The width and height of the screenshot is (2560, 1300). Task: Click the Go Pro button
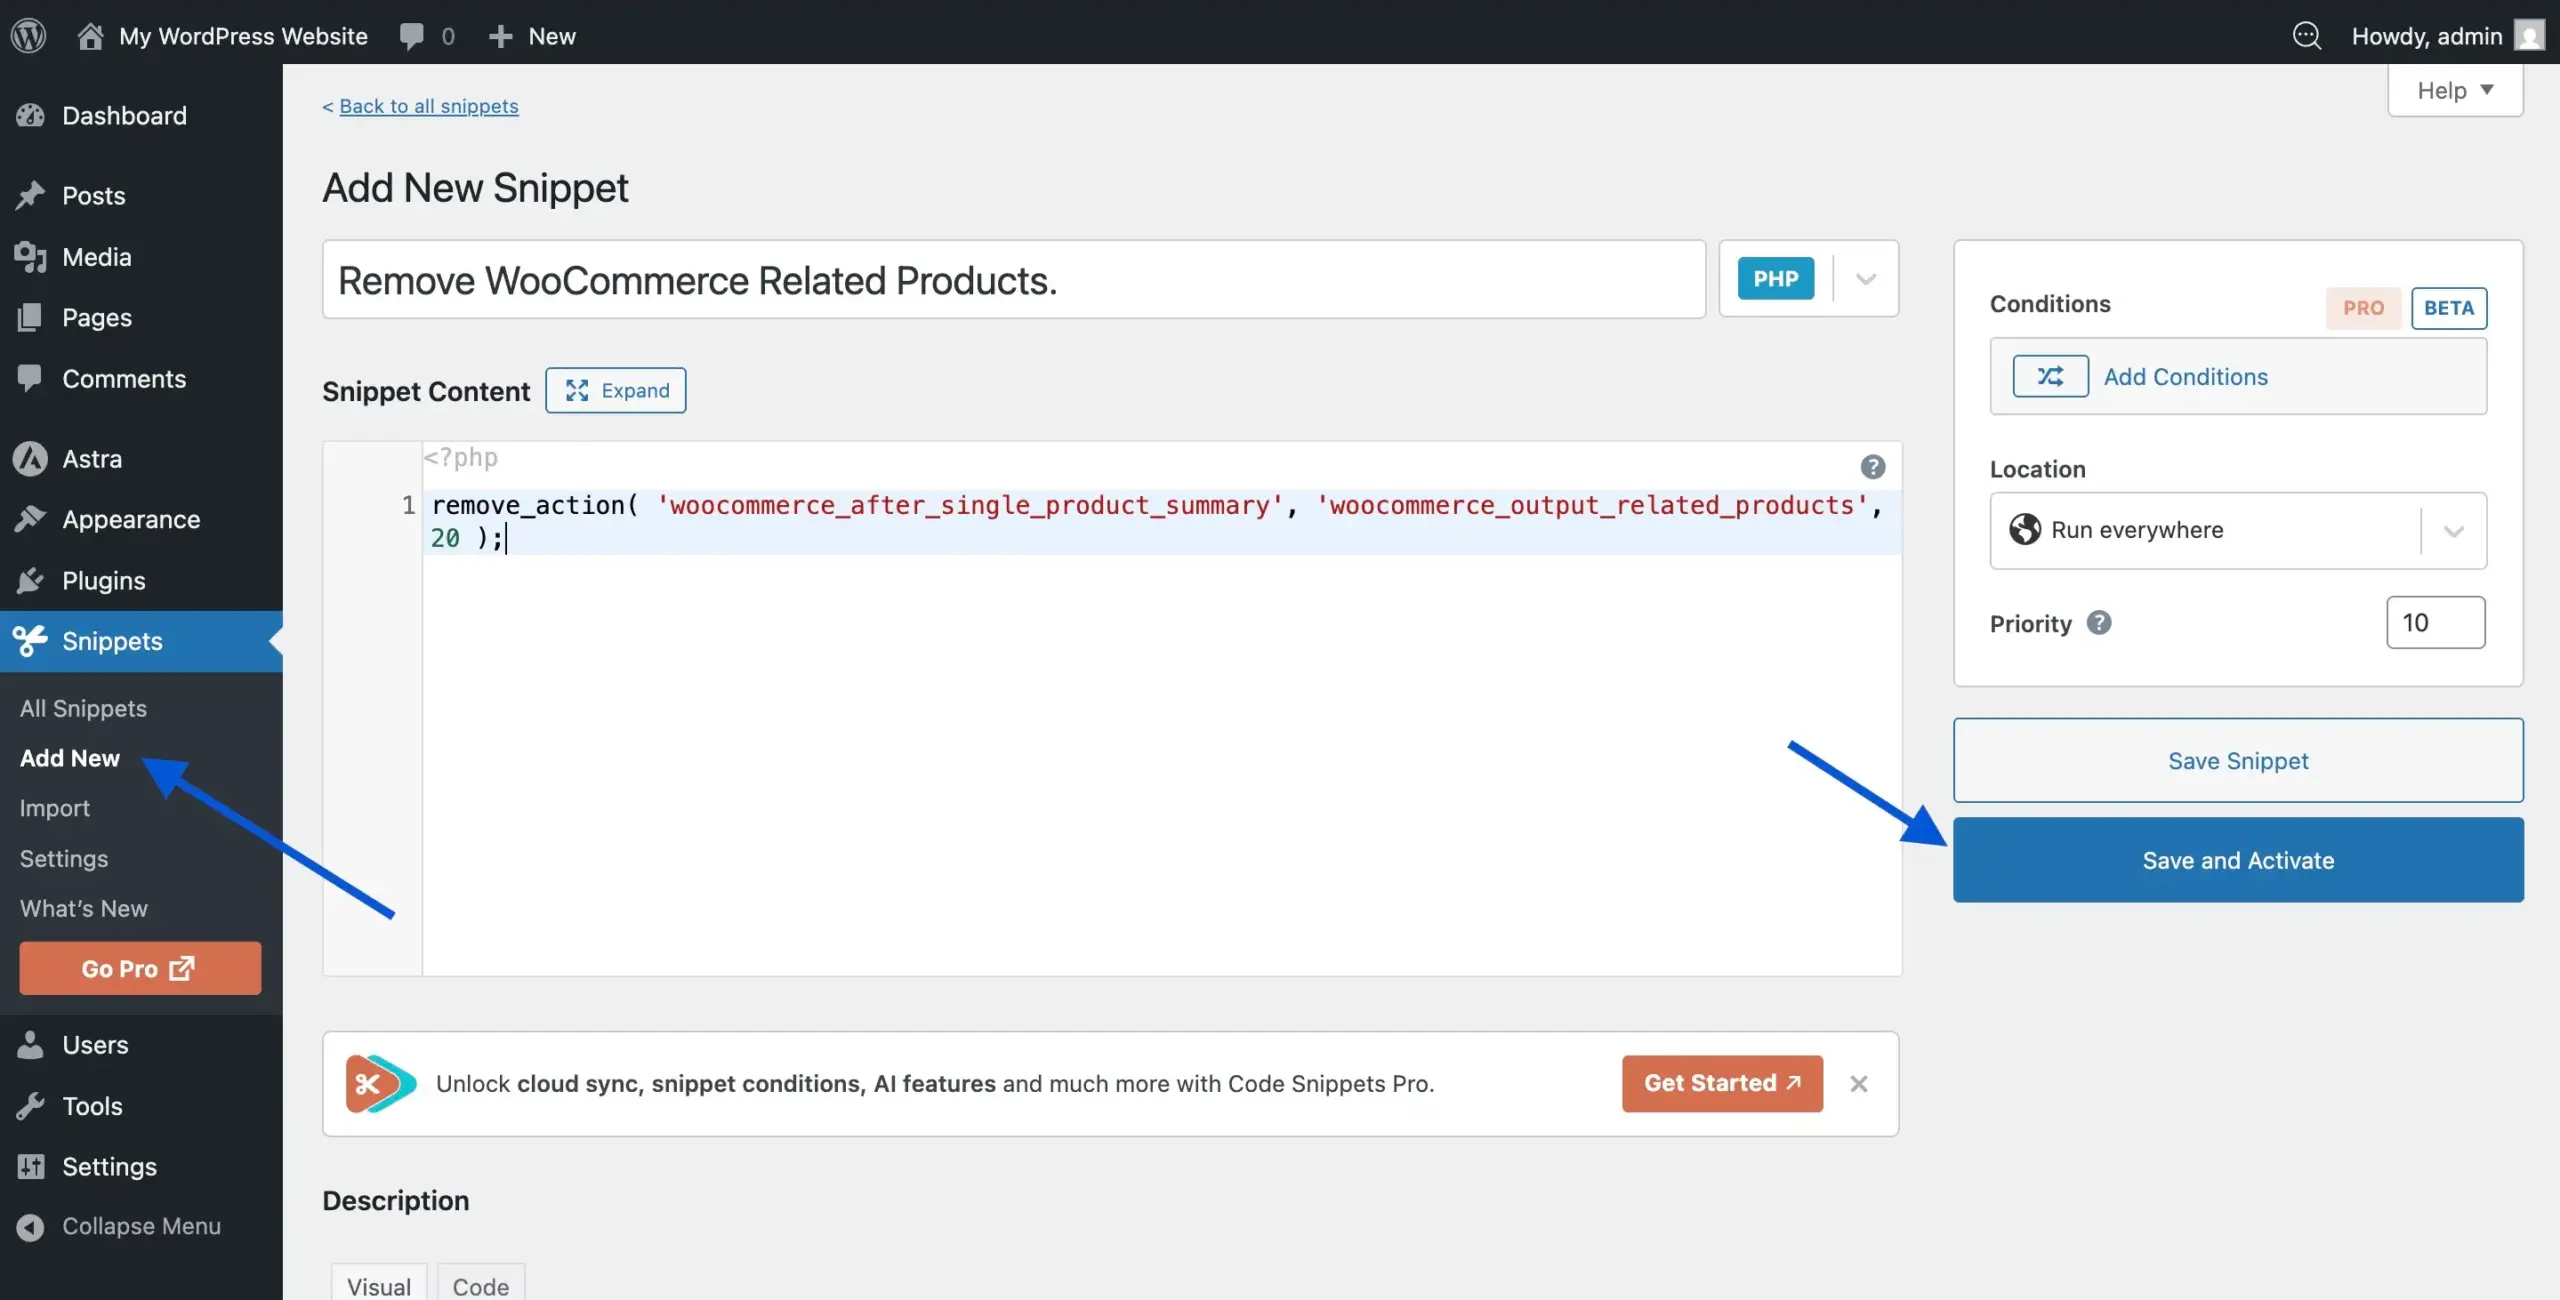pos(140,968)
